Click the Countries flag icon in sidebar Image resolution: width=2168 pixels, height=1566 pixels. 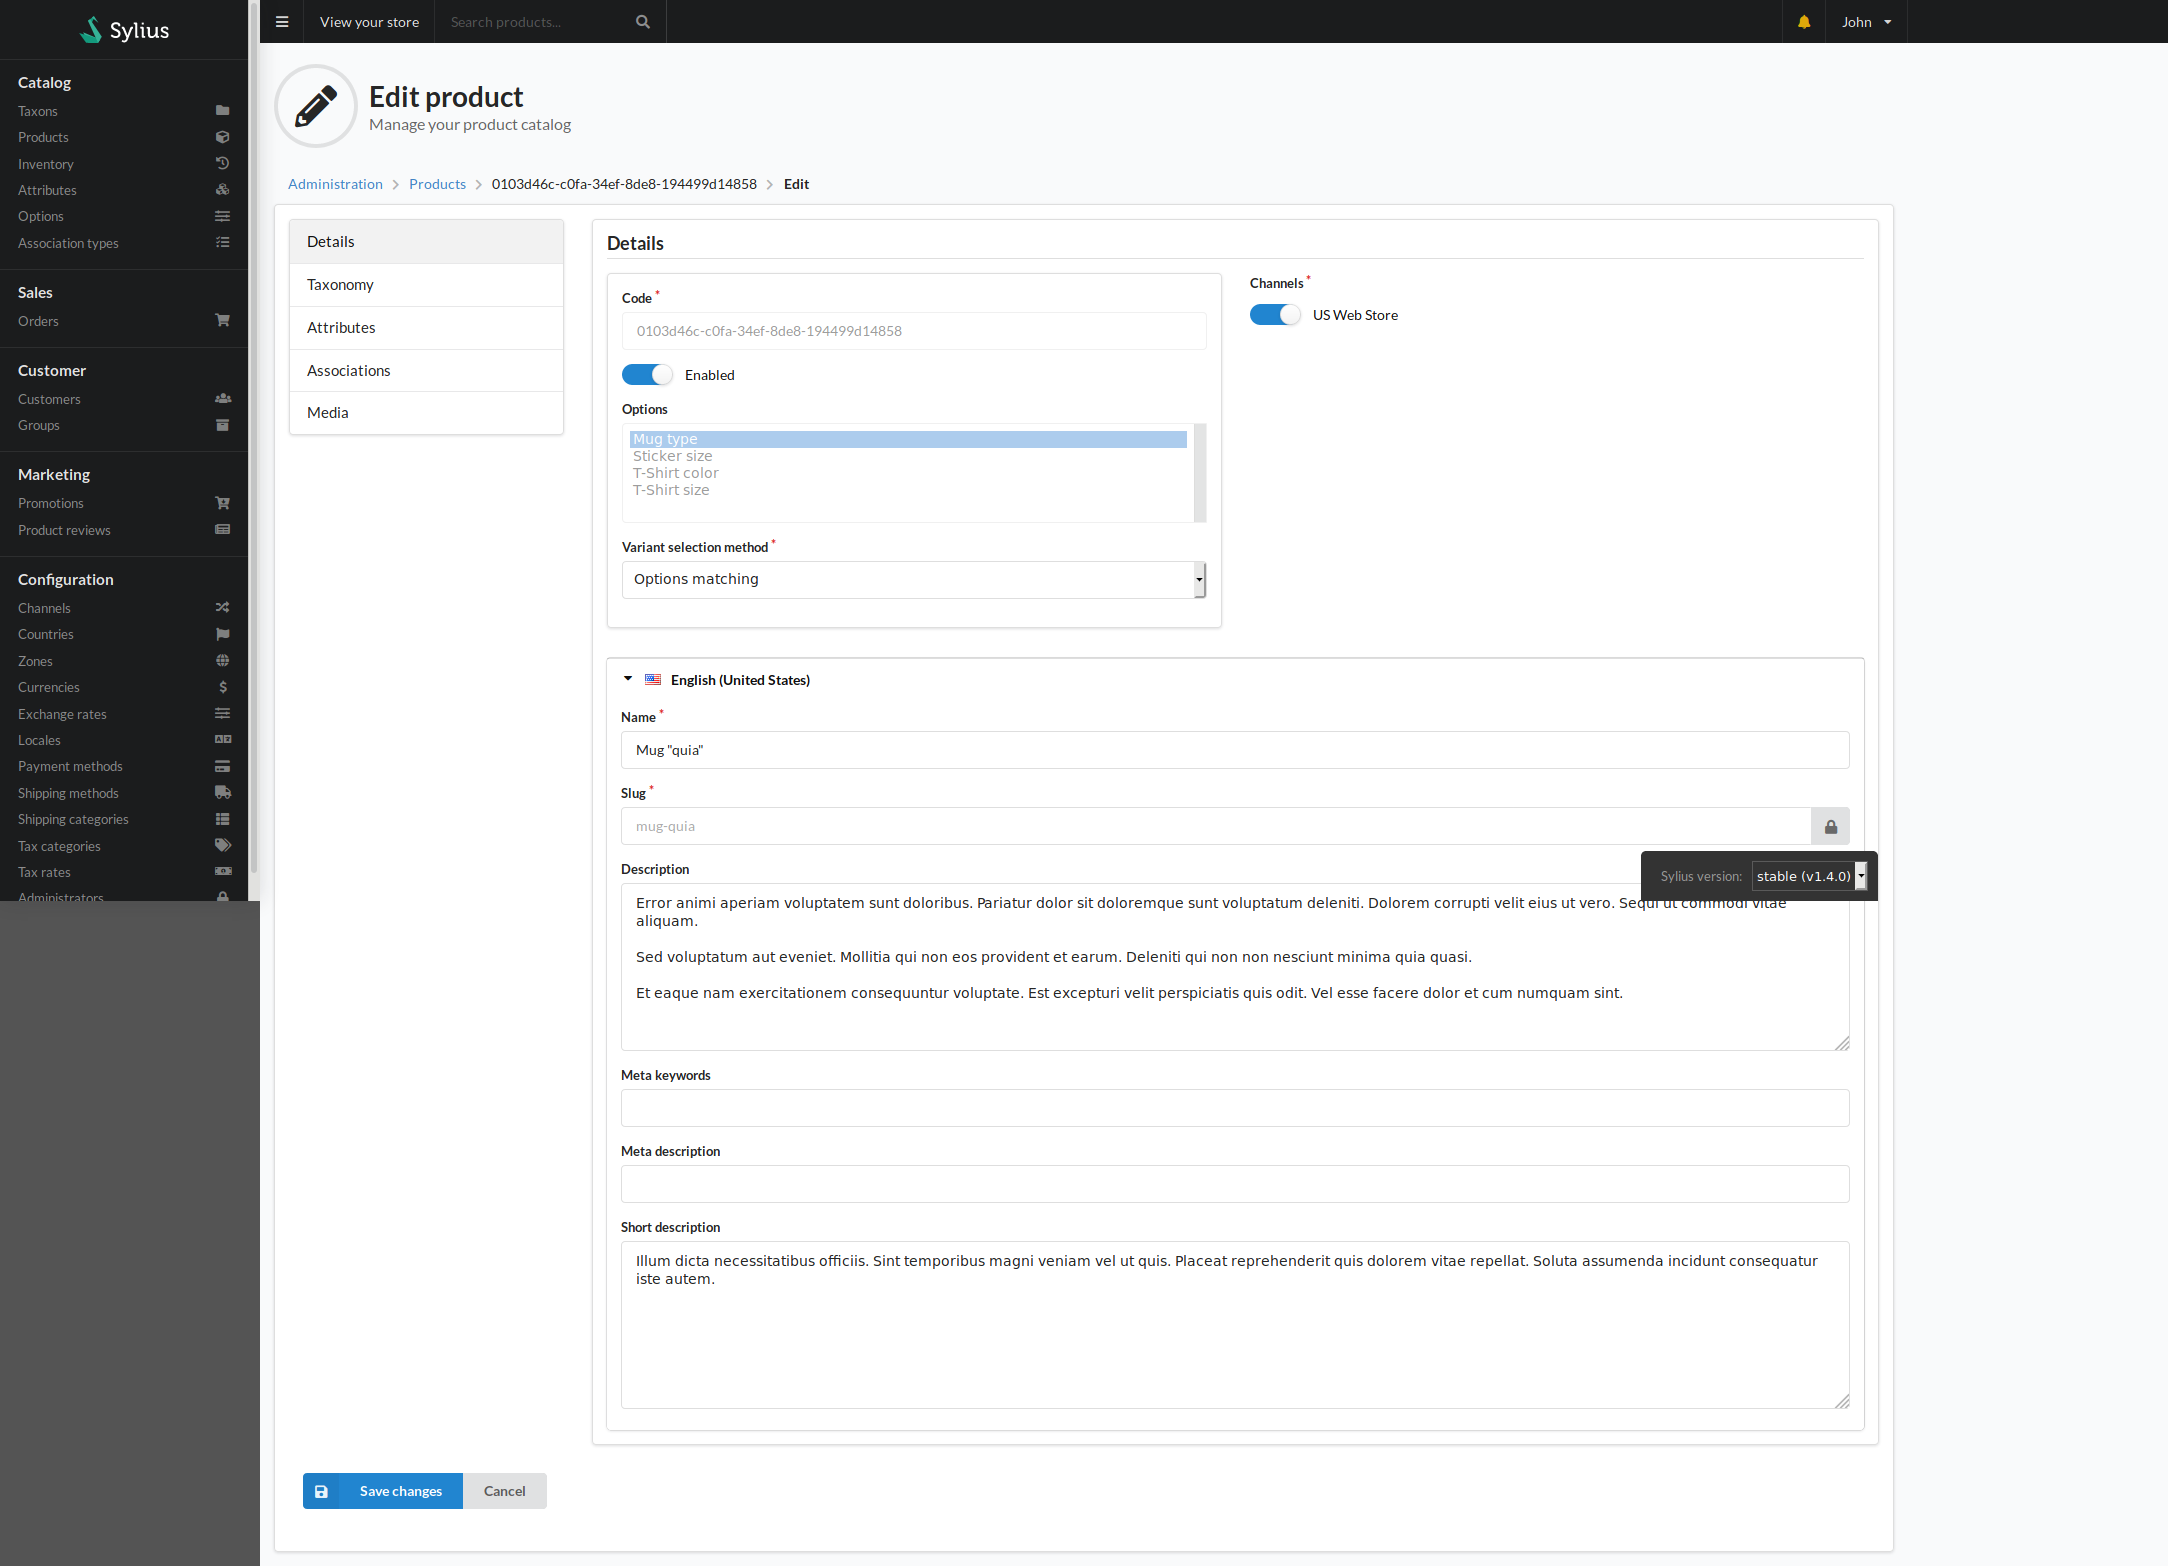pyautogui.click(x=222, y=634)
